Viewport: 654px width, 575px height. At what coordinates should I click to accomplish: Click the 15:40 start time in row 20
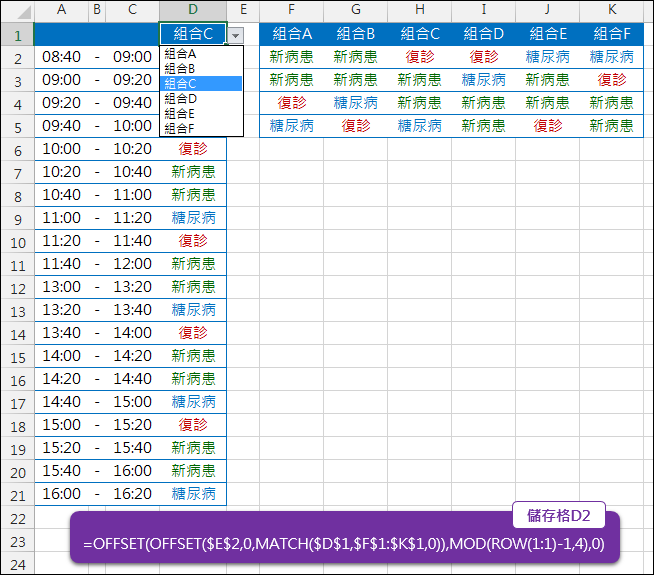61,471
